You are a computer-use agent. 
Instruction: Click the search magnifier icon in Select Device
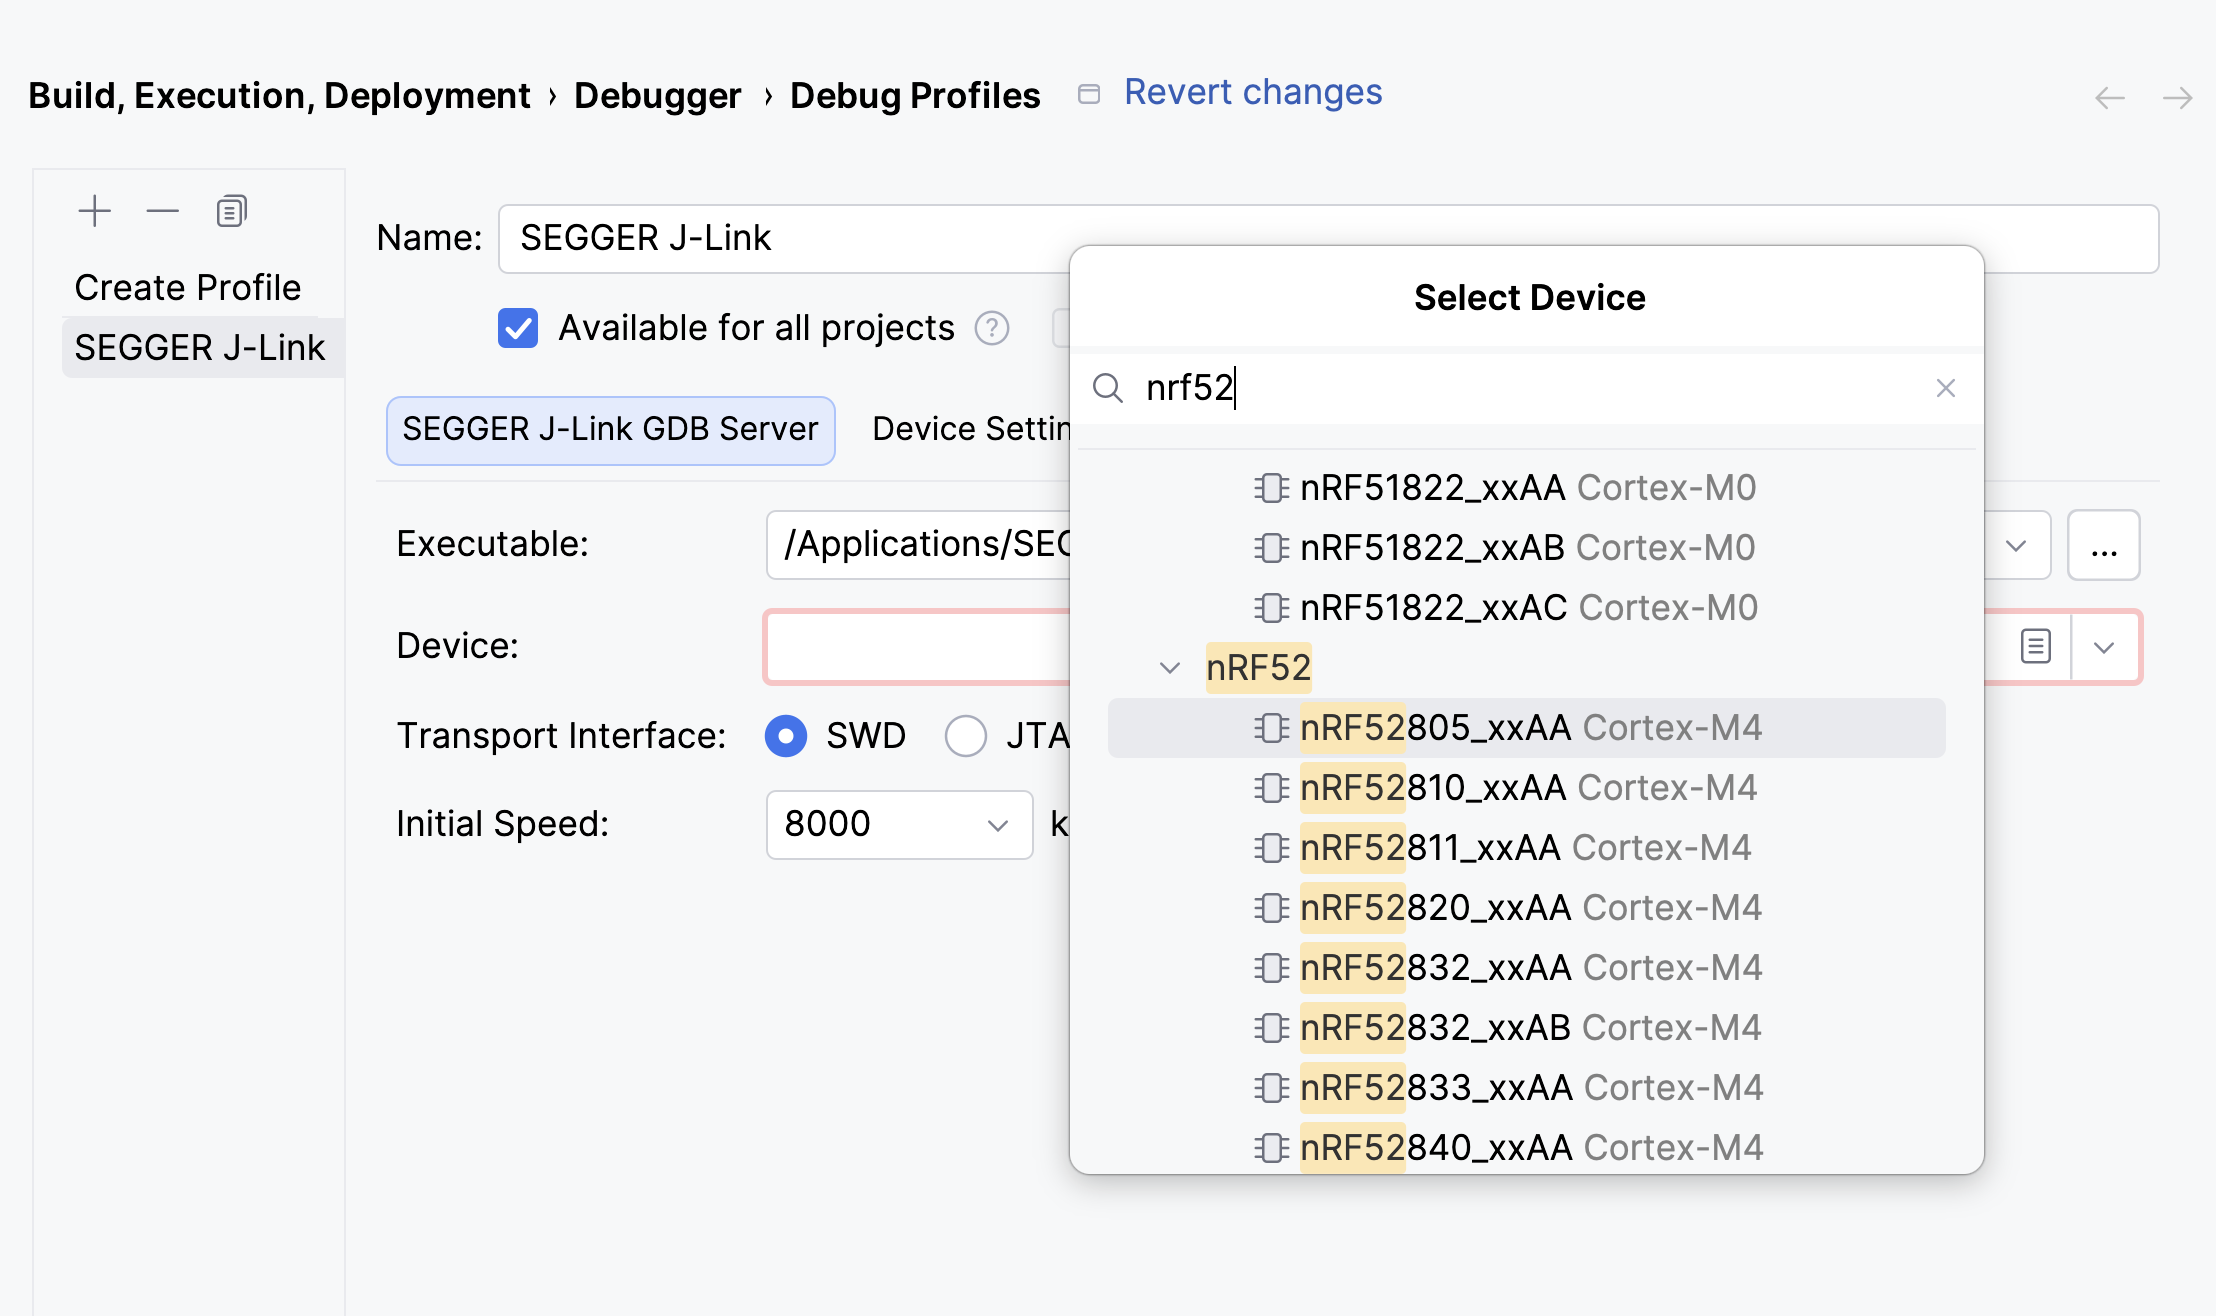(x=1108, y=388)
